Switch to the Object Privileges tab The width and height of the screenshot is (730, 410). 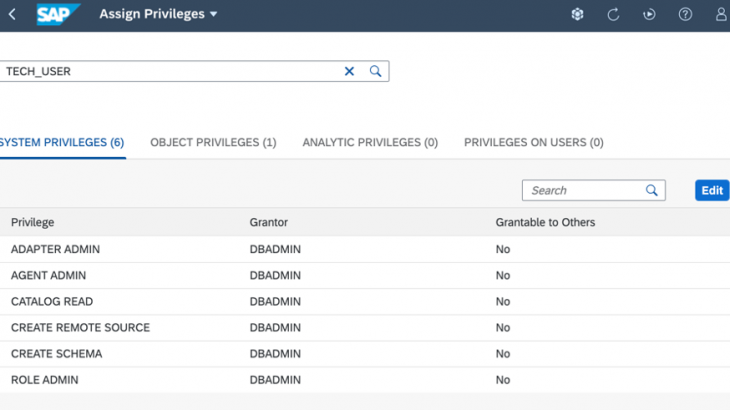213,143
